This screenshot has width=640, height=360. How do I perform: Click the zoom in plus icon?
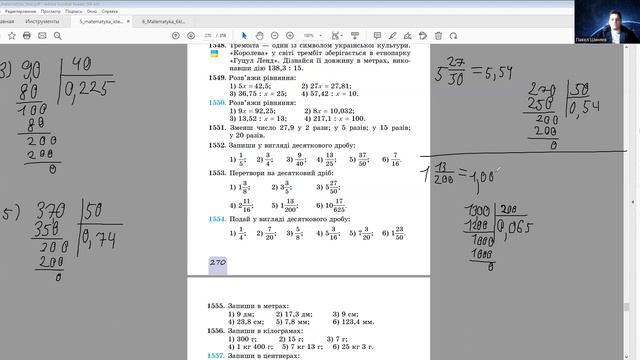click(290, 36)
